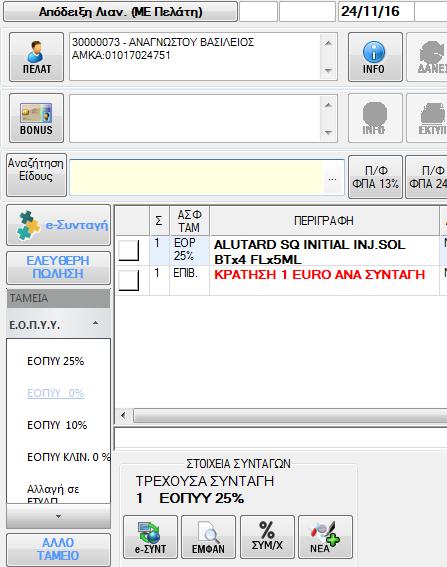447x567 pixels.
Task: Click Απόδειξη Λιαν. (ΜΕ Πελάτη) button
Action: pyautogui.click(x=120, y=12)
